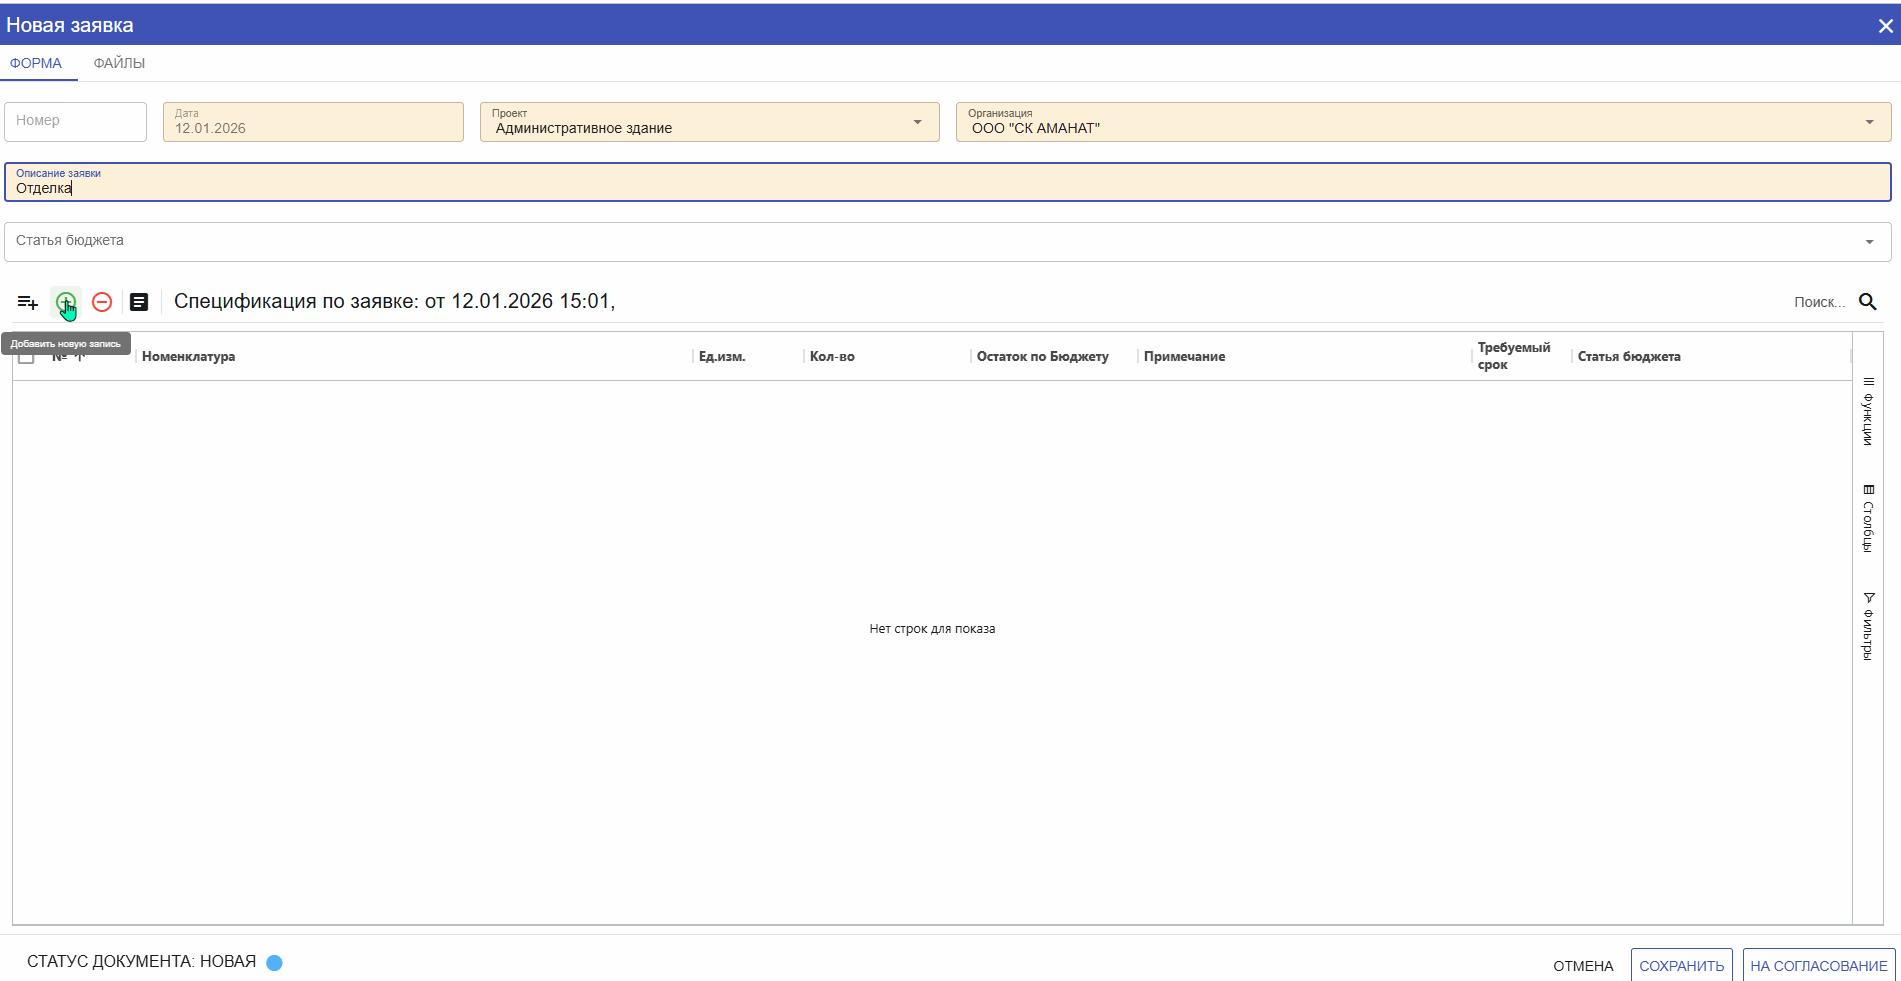Viewport: 1901px width, 981px height.
Task: Select the Форма tab
Action: click(x=36, y=63)
